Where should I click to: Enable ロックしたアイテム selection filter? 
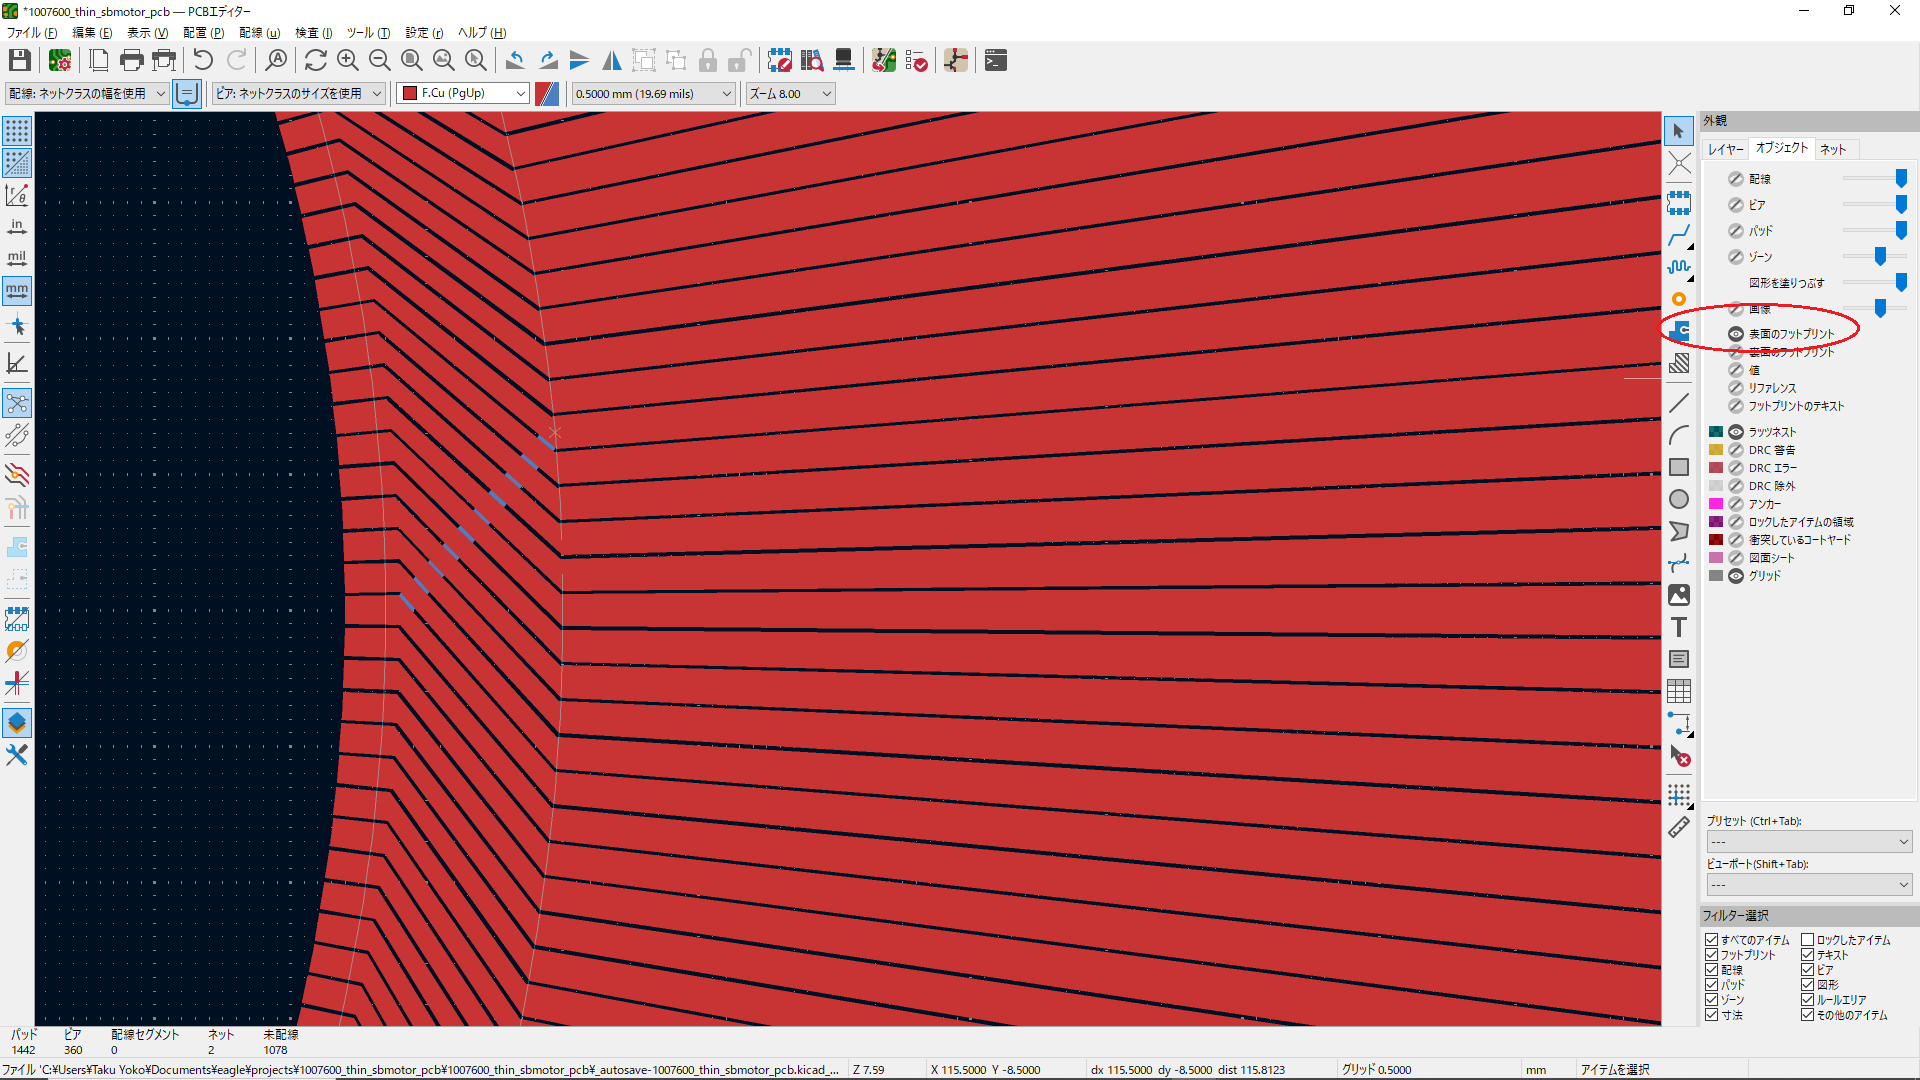click(x=1808, y=940)
